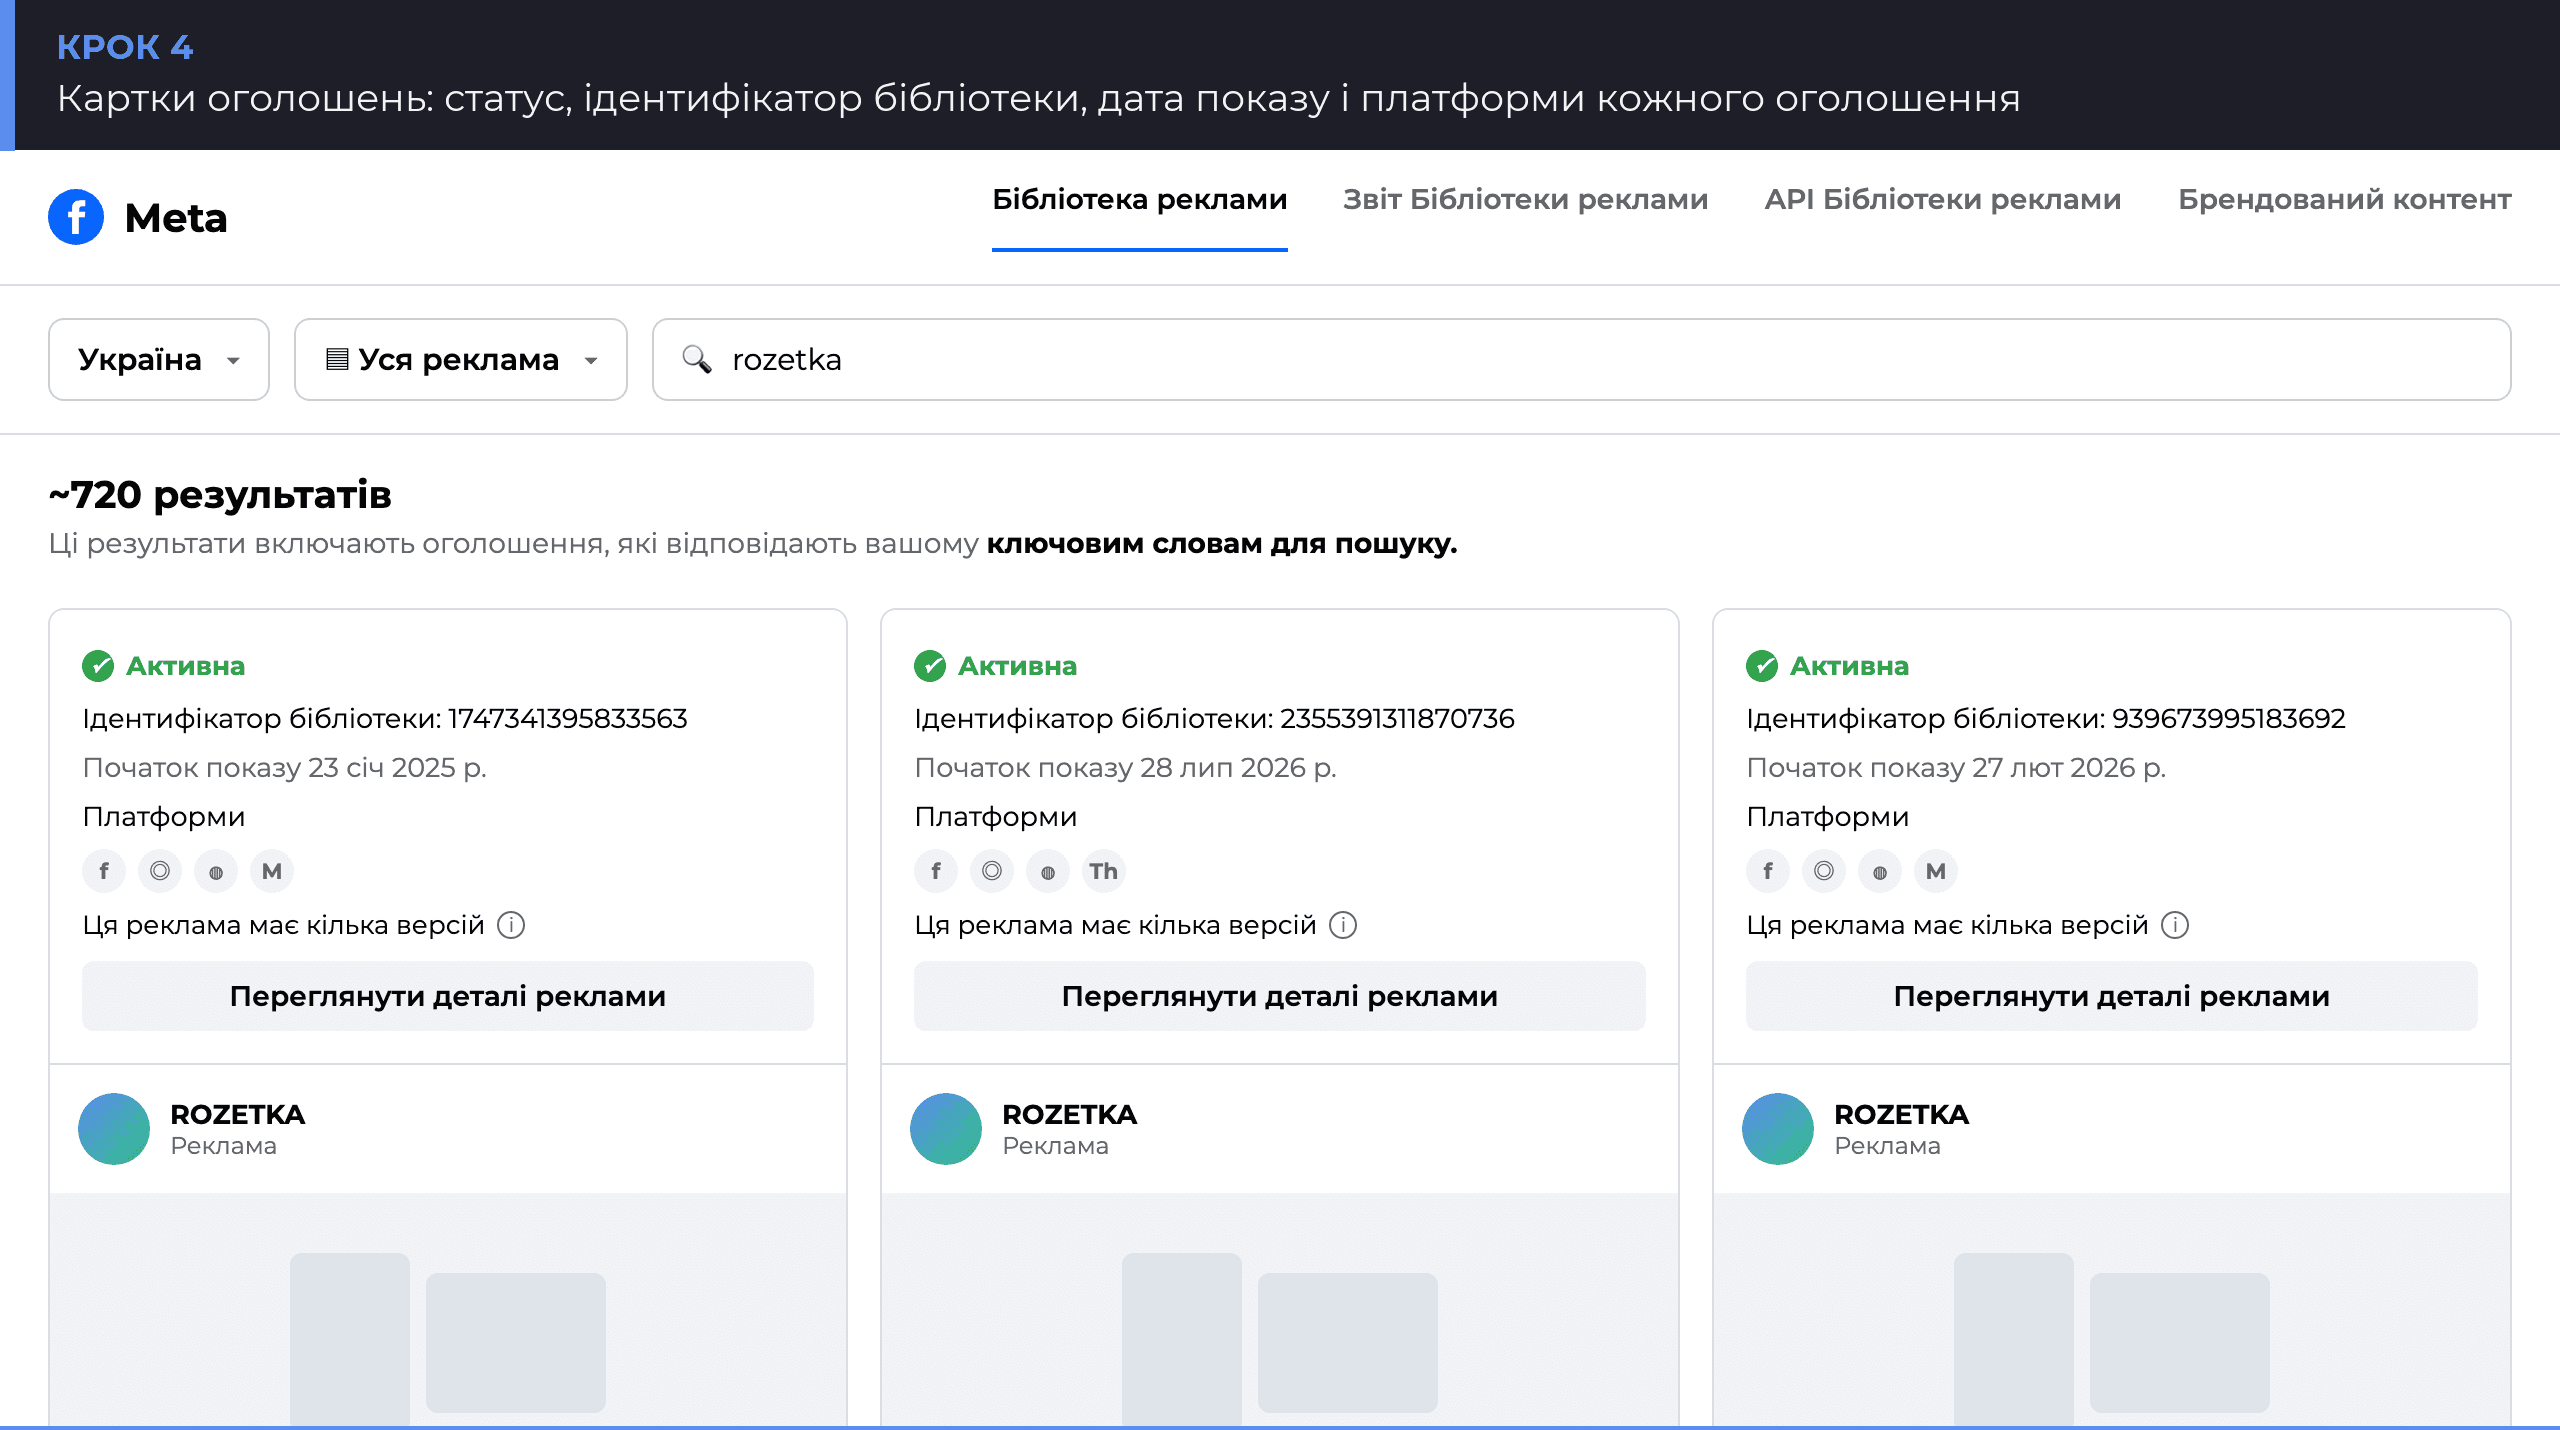Image resolution: width=2560 pixels, height=1430 pixels.
Task: Open the versions info icon in the 28 лип 2026 card
Action: (x=1343, y=925)
